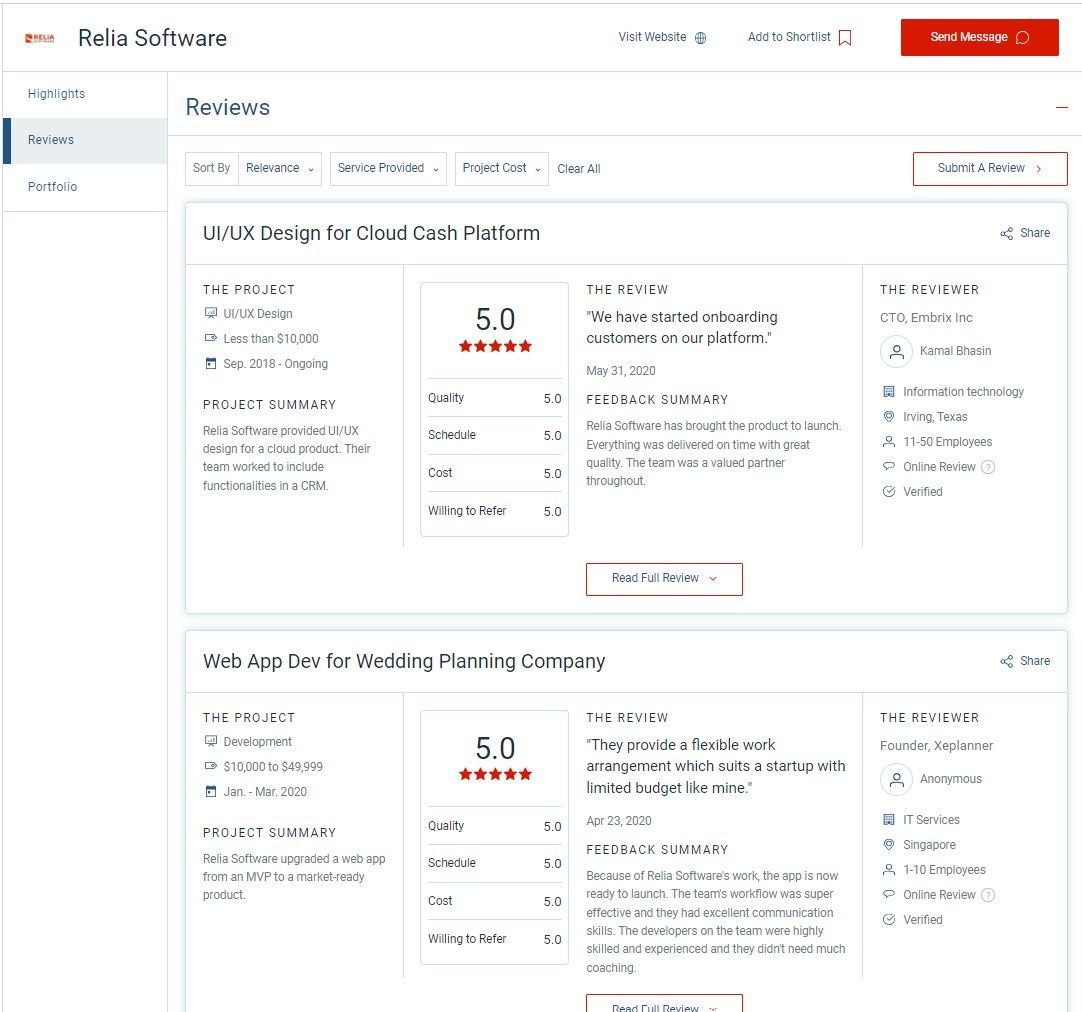
Task: Open the Project Cost filter dropdown
Action: (502, 169)
